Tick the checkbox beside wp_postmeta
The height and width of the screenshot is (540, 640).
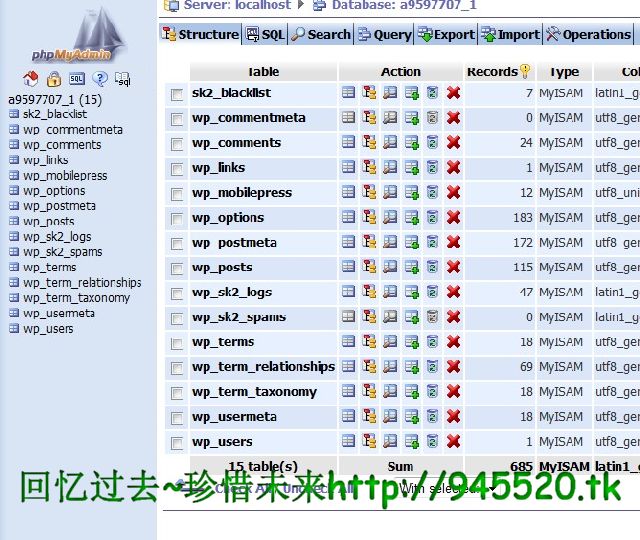tap(177, 244)
